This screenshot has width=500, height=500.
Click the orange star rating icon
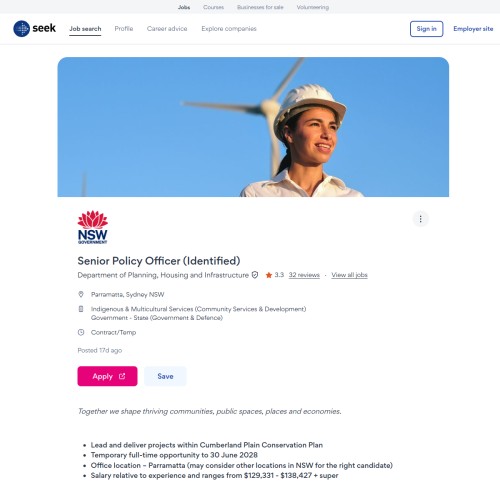pos(269,275)
